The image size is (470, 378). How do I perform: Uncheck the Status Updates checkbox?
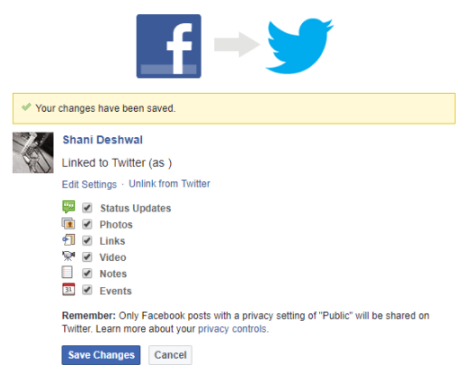87,208
